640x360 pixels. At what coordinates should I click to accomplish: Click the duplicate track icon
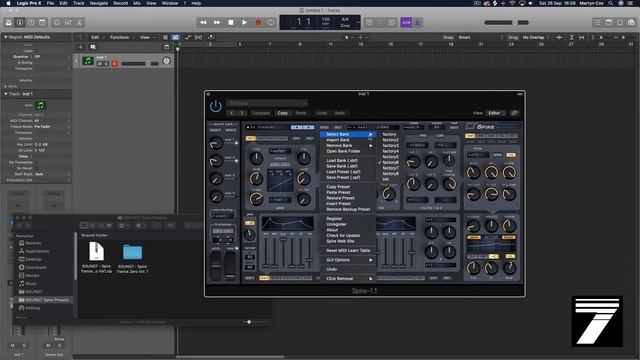click(x=93, y=47)
